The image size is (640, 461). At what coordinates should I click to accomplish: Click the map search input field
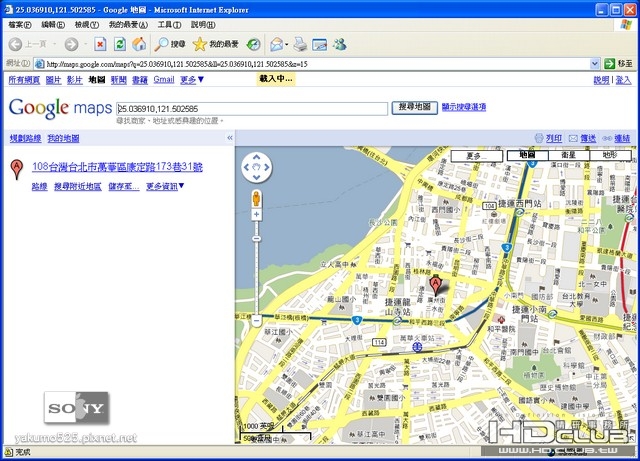(252, 109)
